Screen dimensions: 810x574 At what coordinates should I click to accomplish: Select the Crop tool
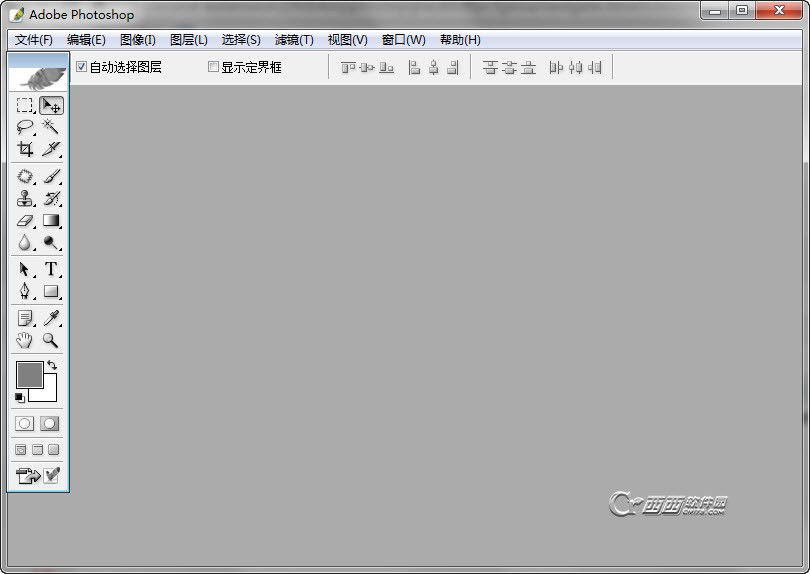click(24, 149)
